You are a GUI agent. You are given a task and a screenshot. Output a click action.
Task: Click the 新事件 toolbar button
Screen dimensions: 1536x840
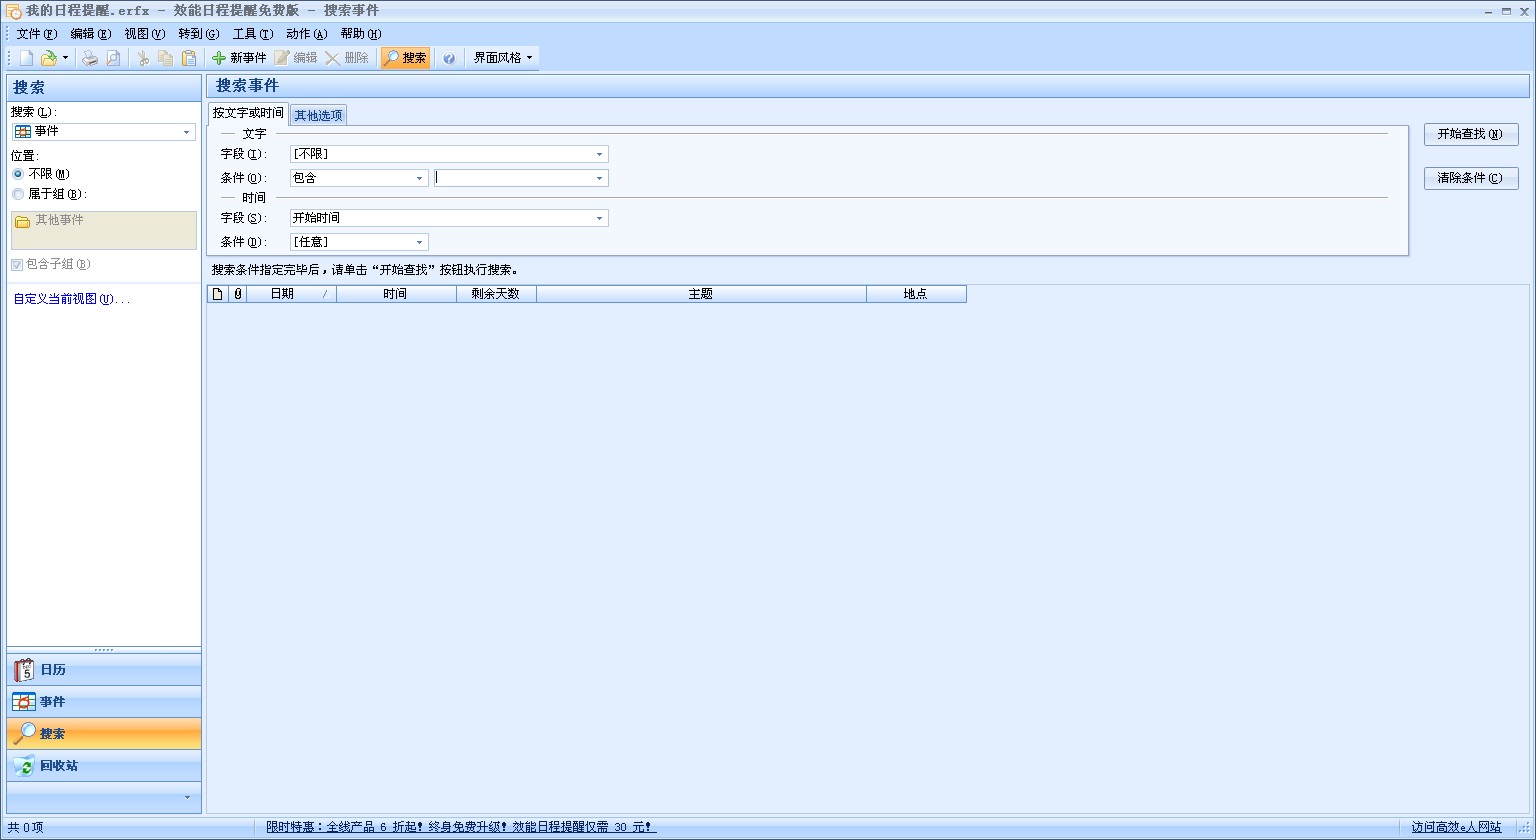click(239, 58)
